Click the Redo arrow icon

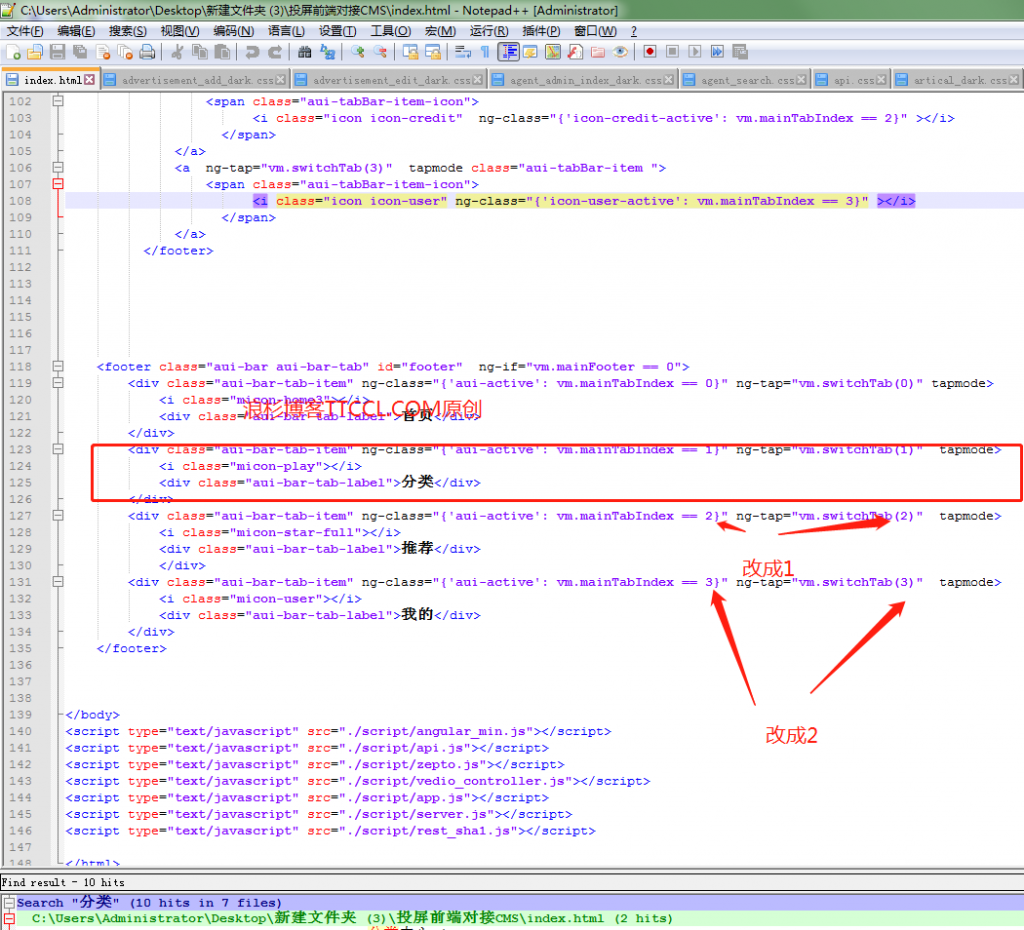point(275,52)
